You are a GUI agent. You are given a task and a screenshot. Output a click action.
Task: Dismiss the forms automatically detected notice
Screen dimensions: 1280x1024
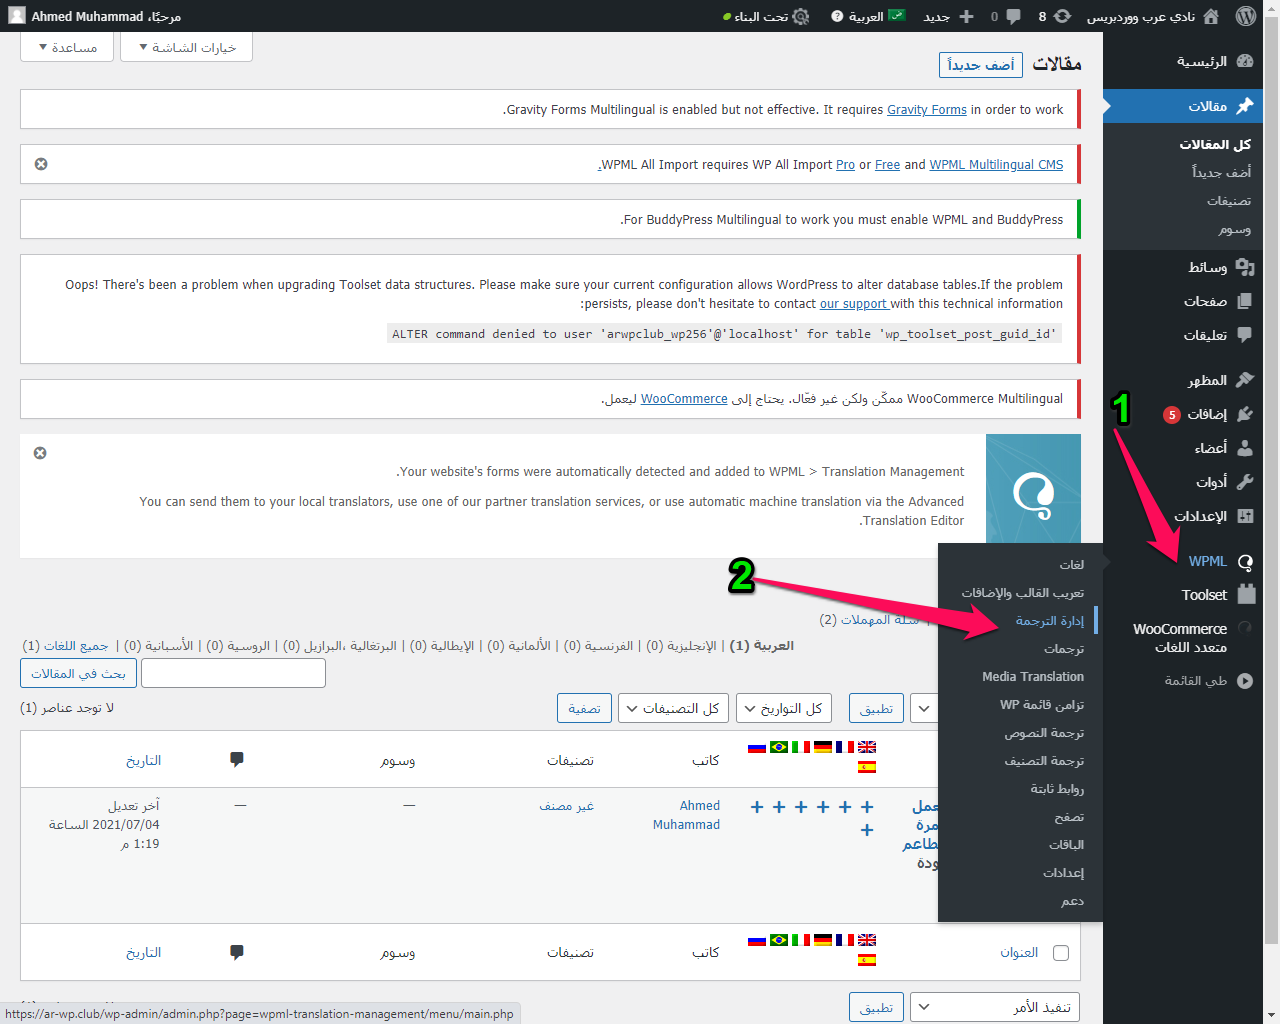pos(40,453)
